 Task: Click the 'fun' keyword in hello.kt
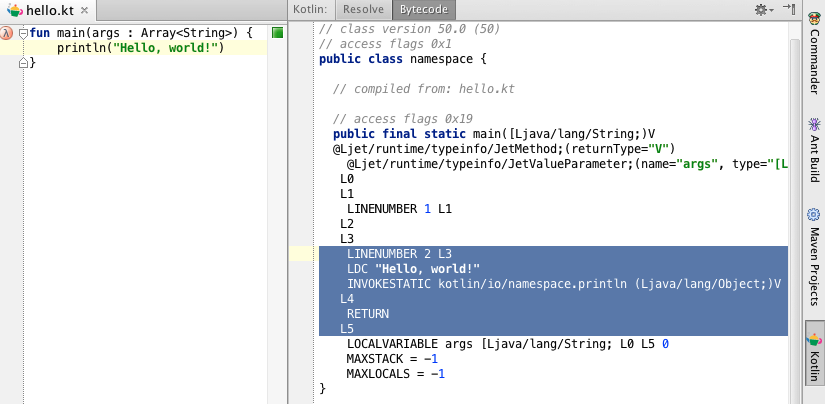click(40, 33)
